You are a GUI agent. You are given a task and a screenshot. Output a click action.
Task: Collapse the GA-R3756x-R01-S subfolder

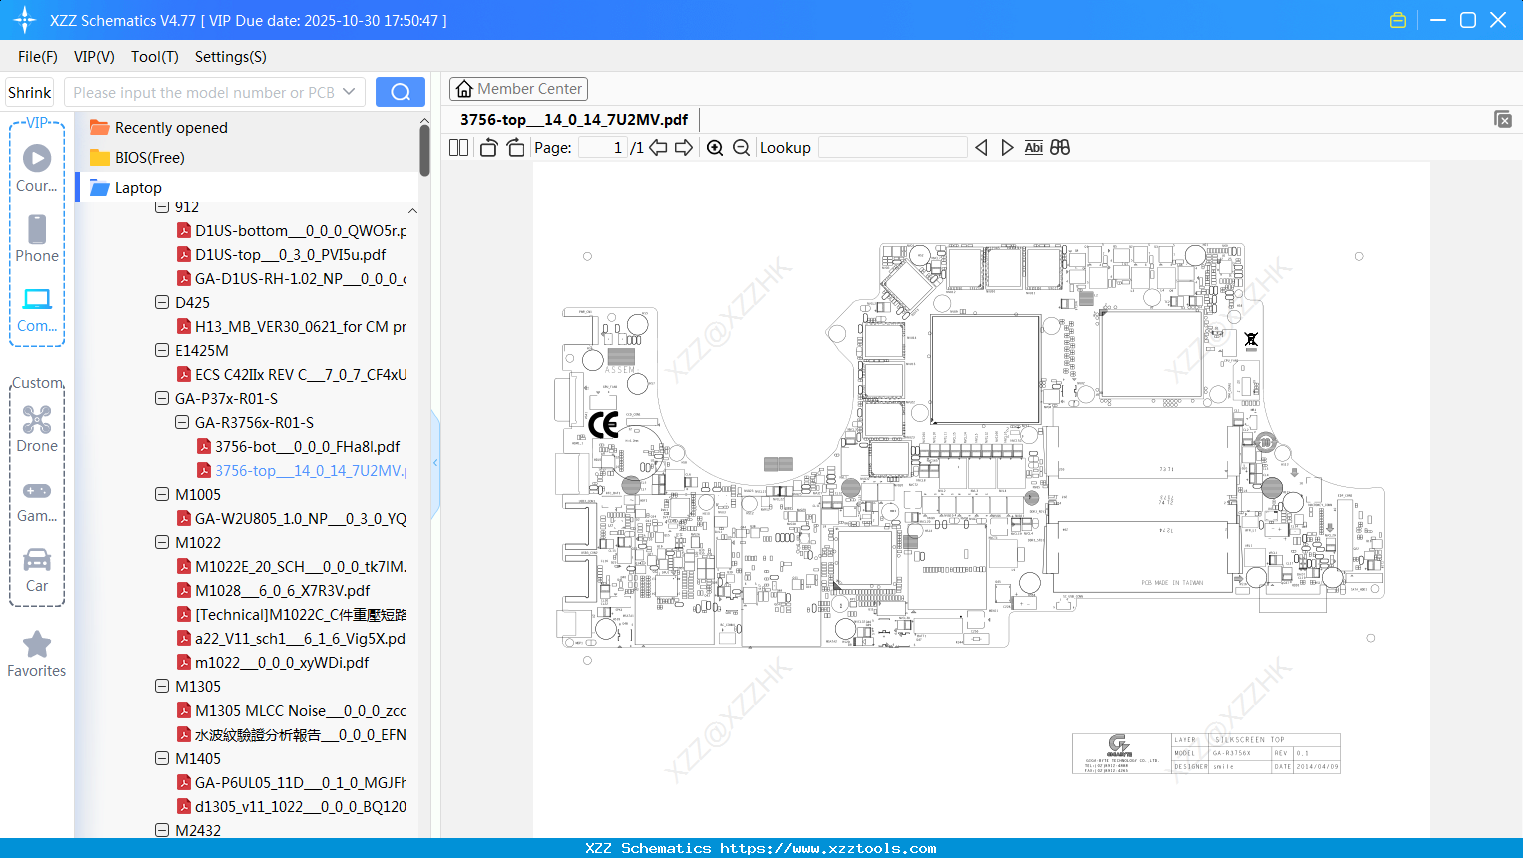pyautogui.click(x=182, y=422)
